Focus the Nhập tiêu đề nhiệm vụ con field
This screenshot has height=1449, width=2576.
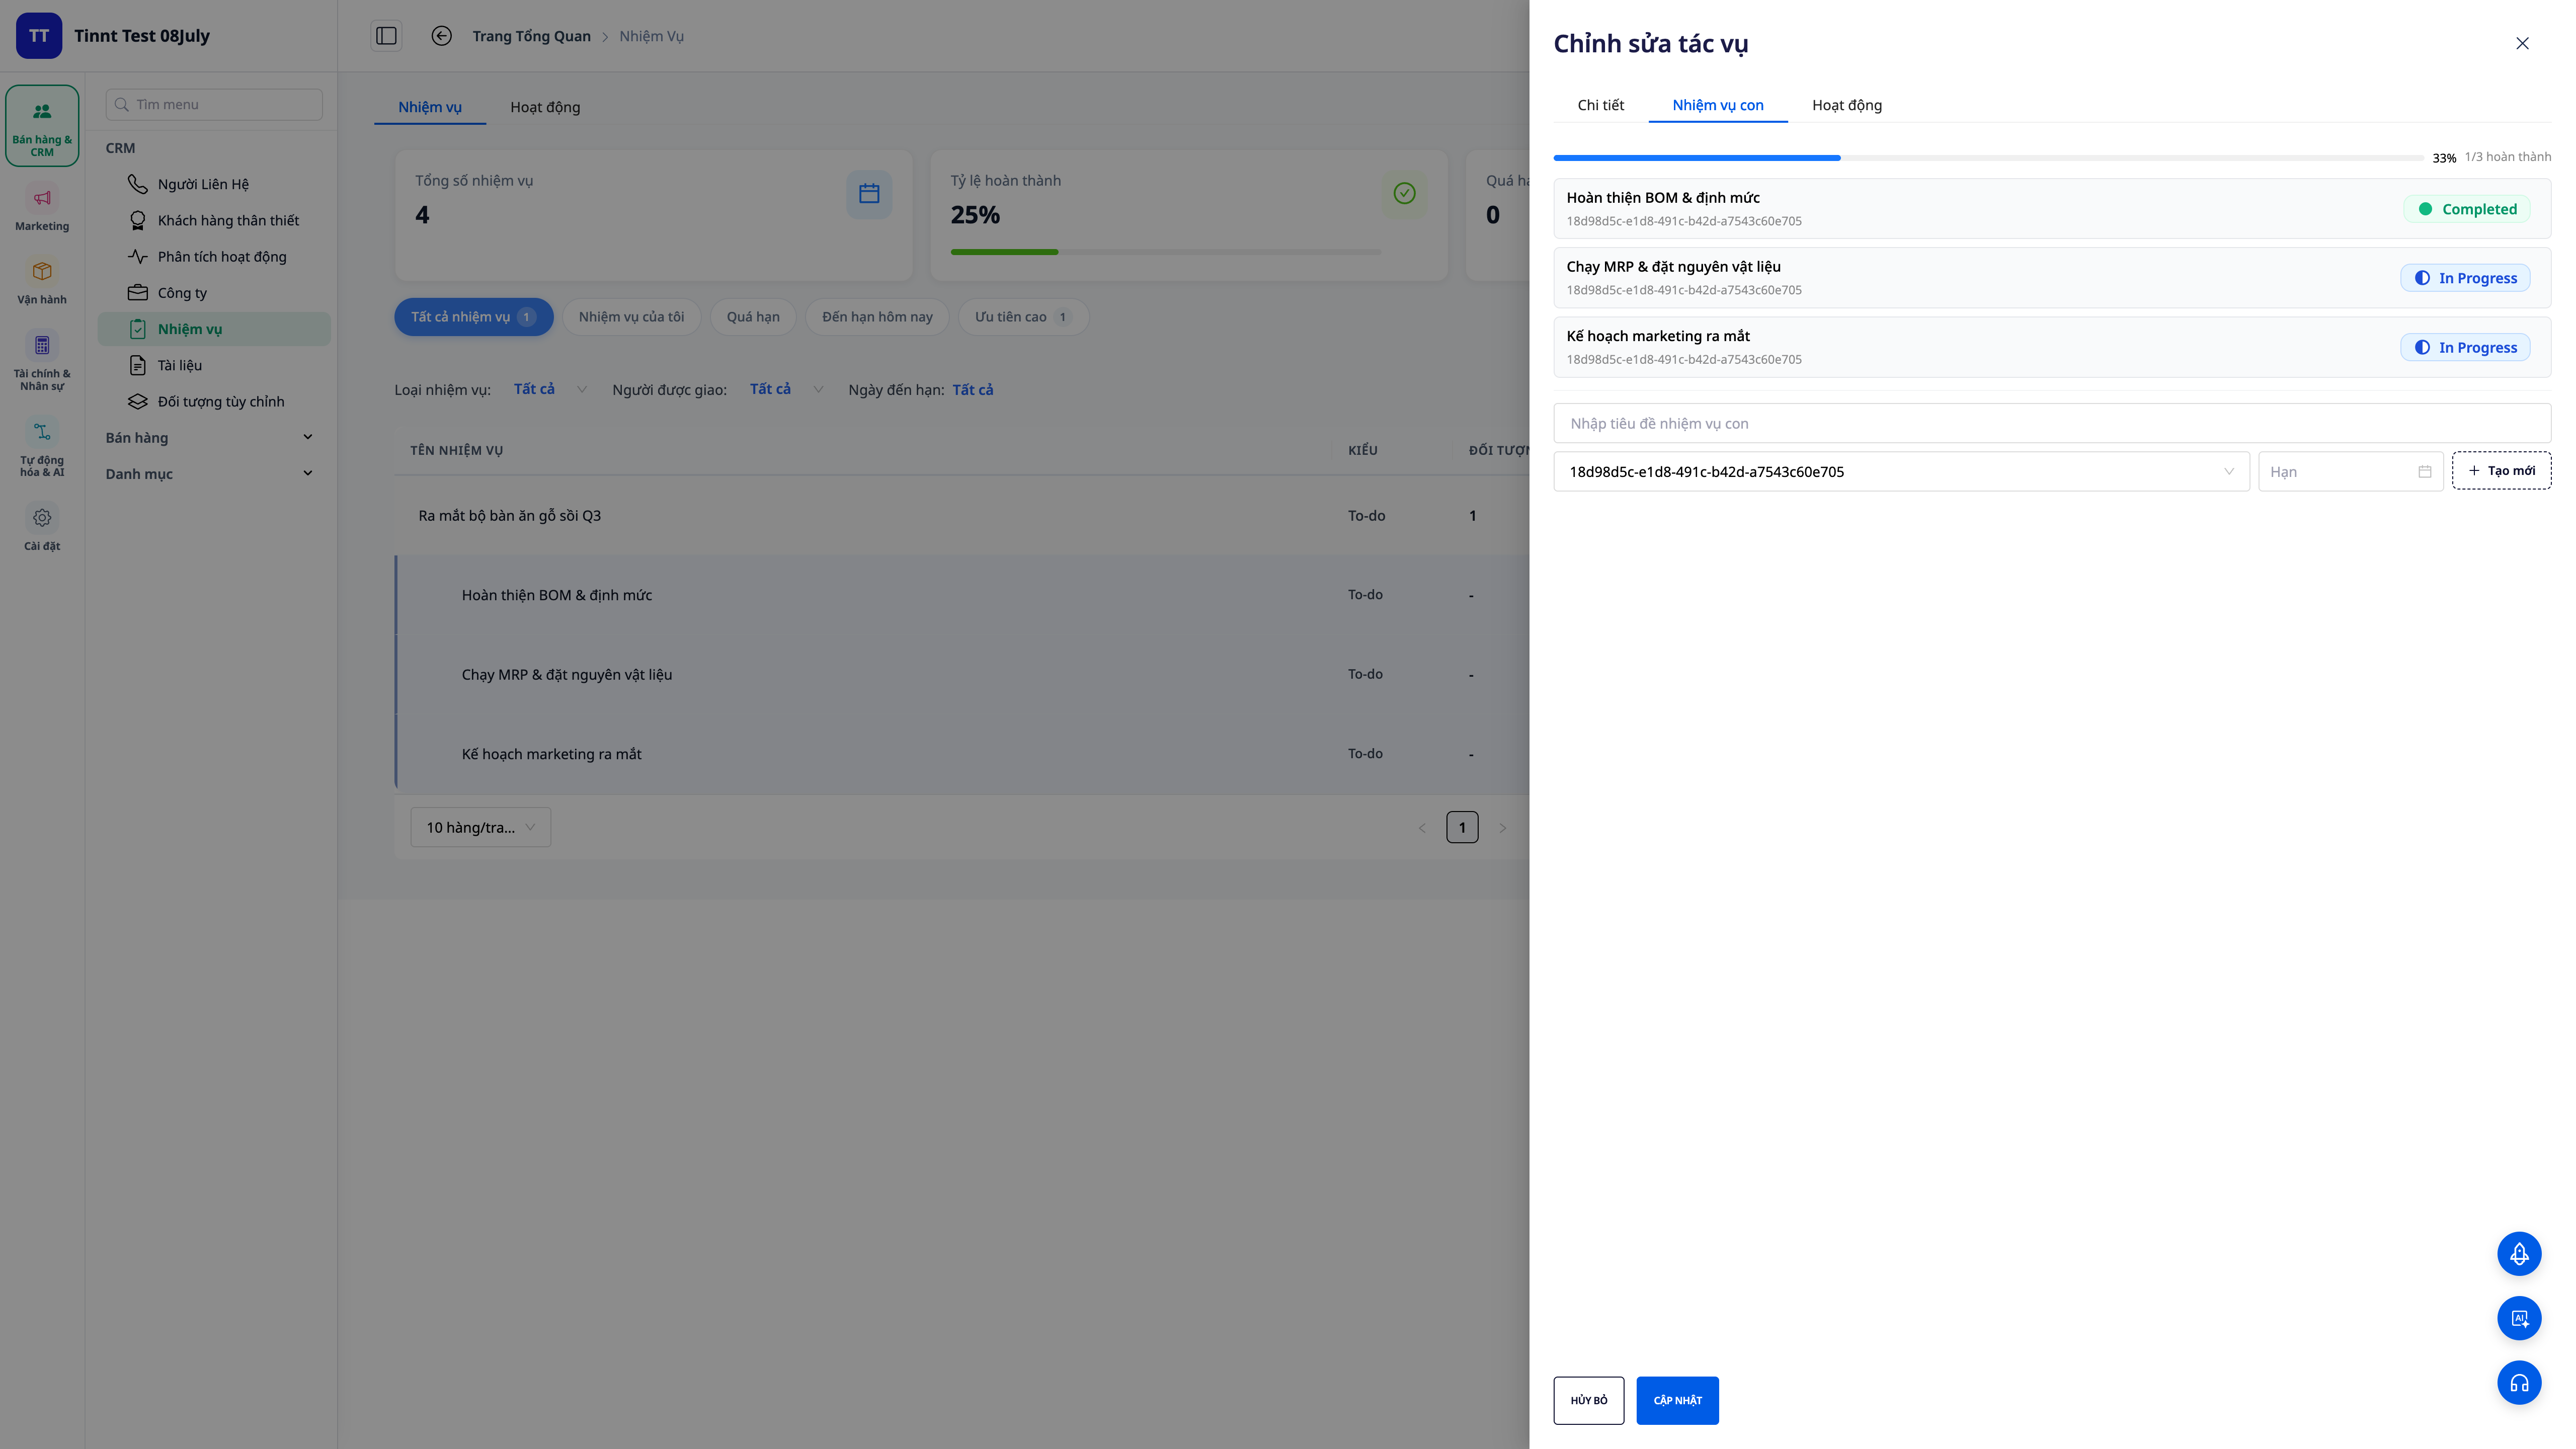pyautogui.click(x=2052, y=423)
